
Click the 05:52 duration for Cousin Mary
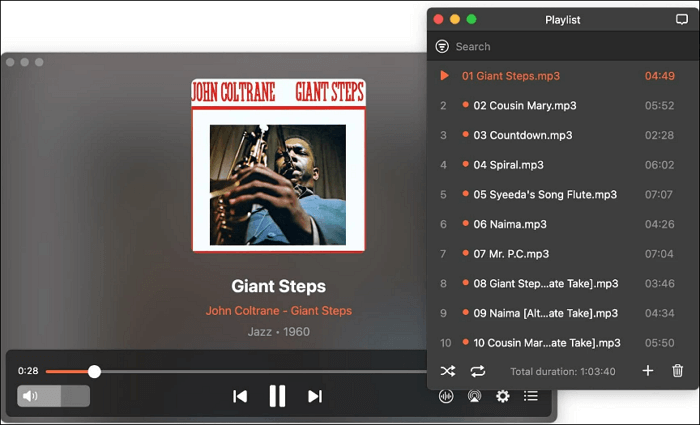click(x=659, y=105)
